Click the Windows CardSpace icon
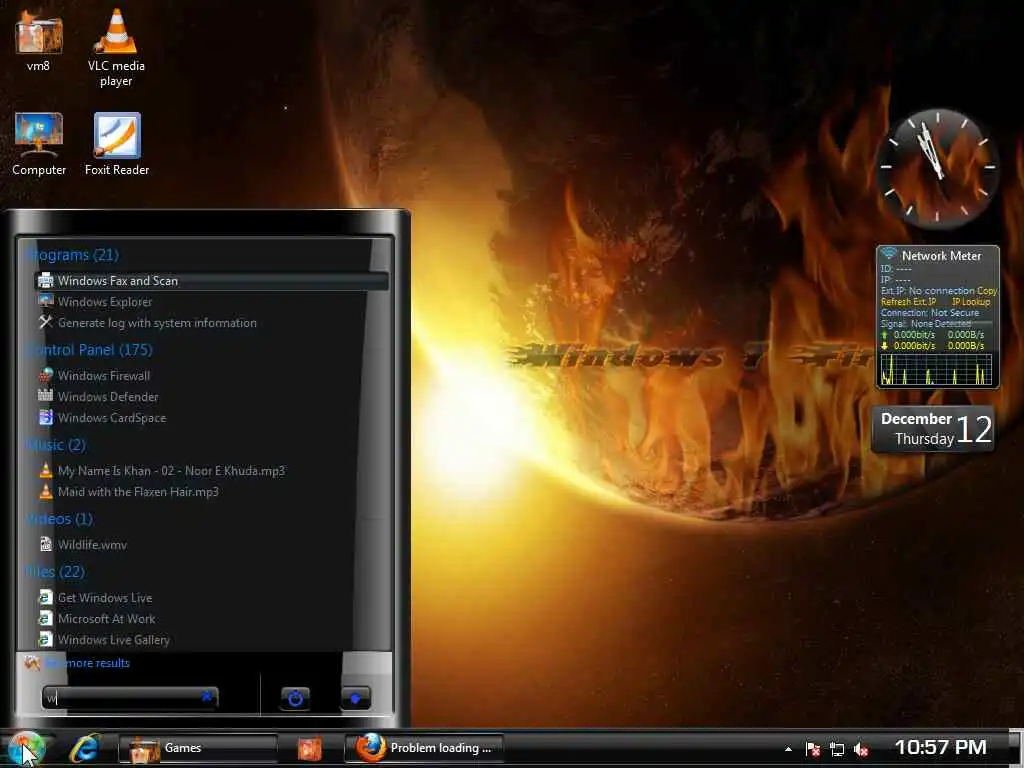The height and width of the screenshot is (768, 1024). click(46, 417)
